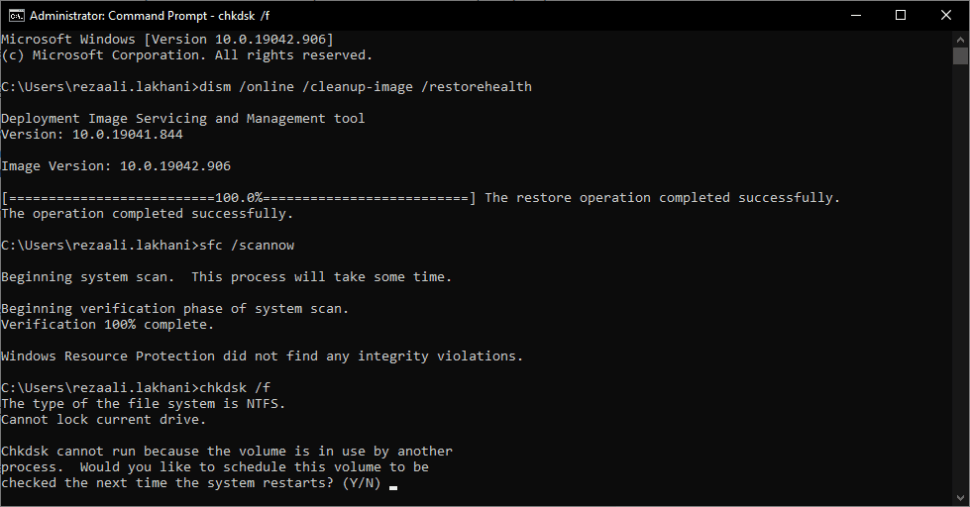
Task: Click the empty scrollbar track below the thumb
Action: pos(960,277)
